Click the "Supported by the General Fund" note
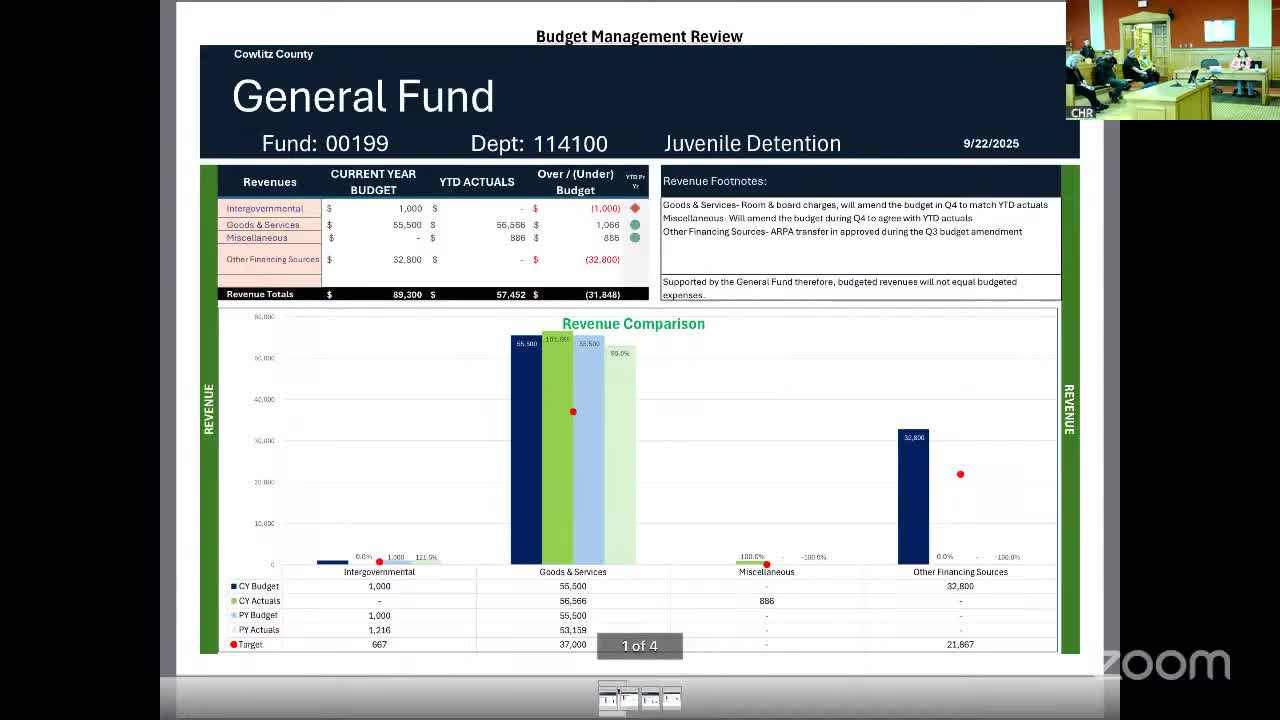1280x720 pixels. pos(839,288)
